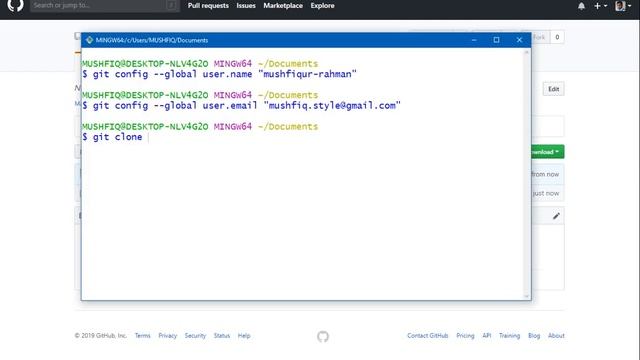Screen dimensions: 640x360
Task: Open the user avatar menu
Action: (623, 6)
